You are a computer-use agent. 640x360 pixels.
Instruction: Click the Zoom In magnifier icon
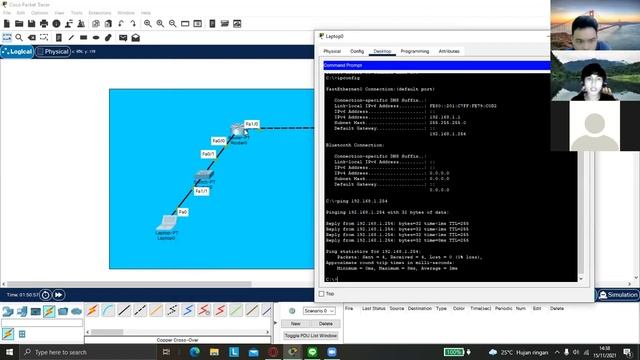coord(148,24)
